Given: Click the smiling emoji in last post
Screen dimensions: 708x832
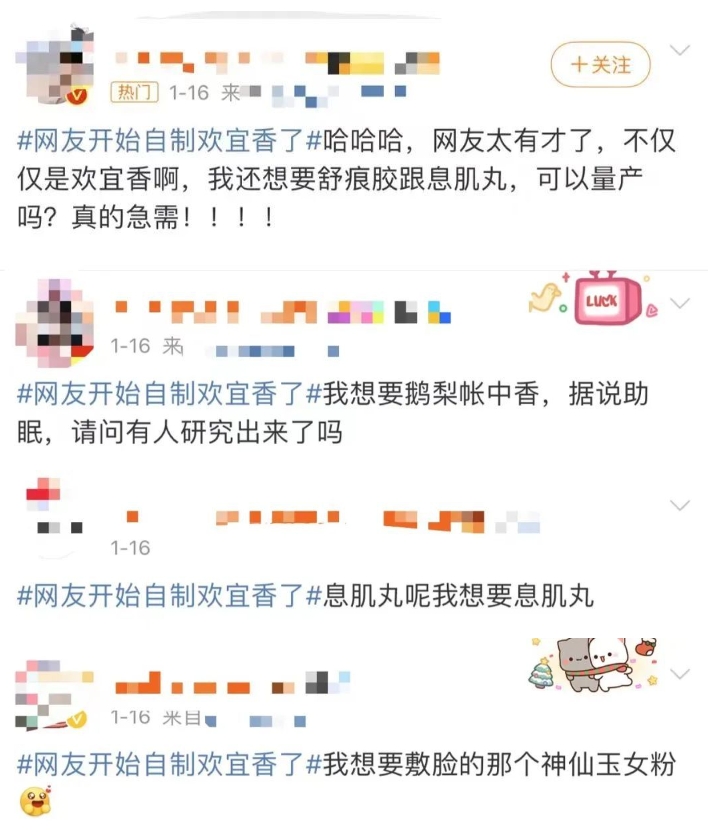Looking at the screenshot, I should (x=36, y=801).
